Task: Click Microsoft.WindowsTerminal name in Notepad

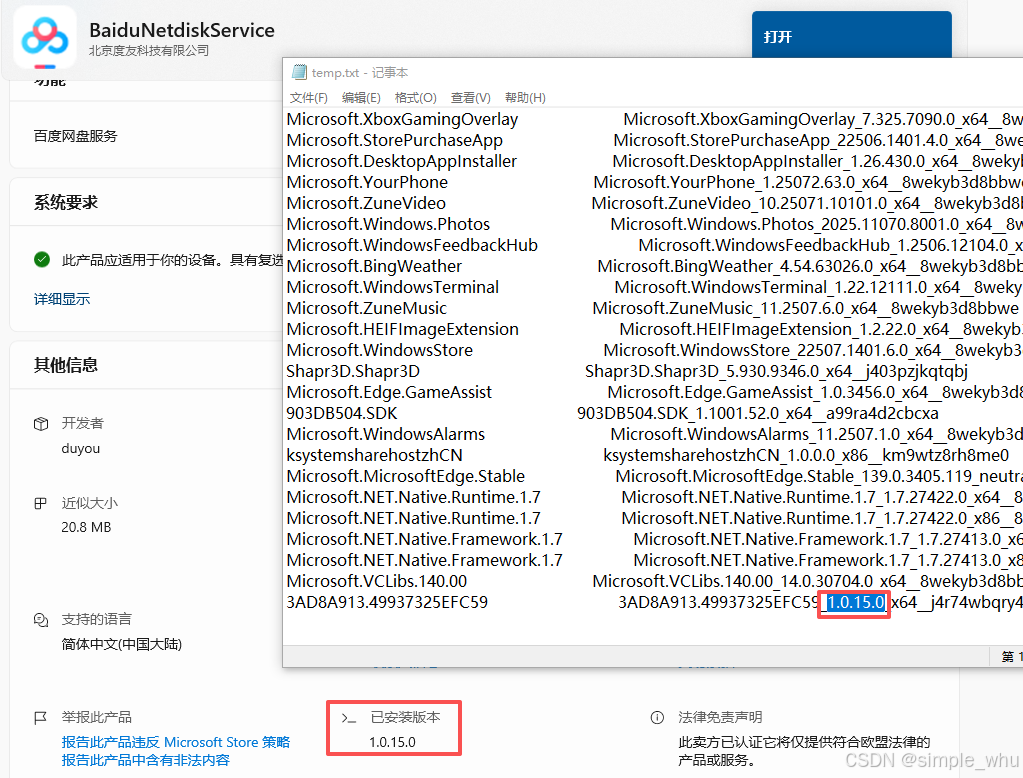Action: click(x=393, y=287)
